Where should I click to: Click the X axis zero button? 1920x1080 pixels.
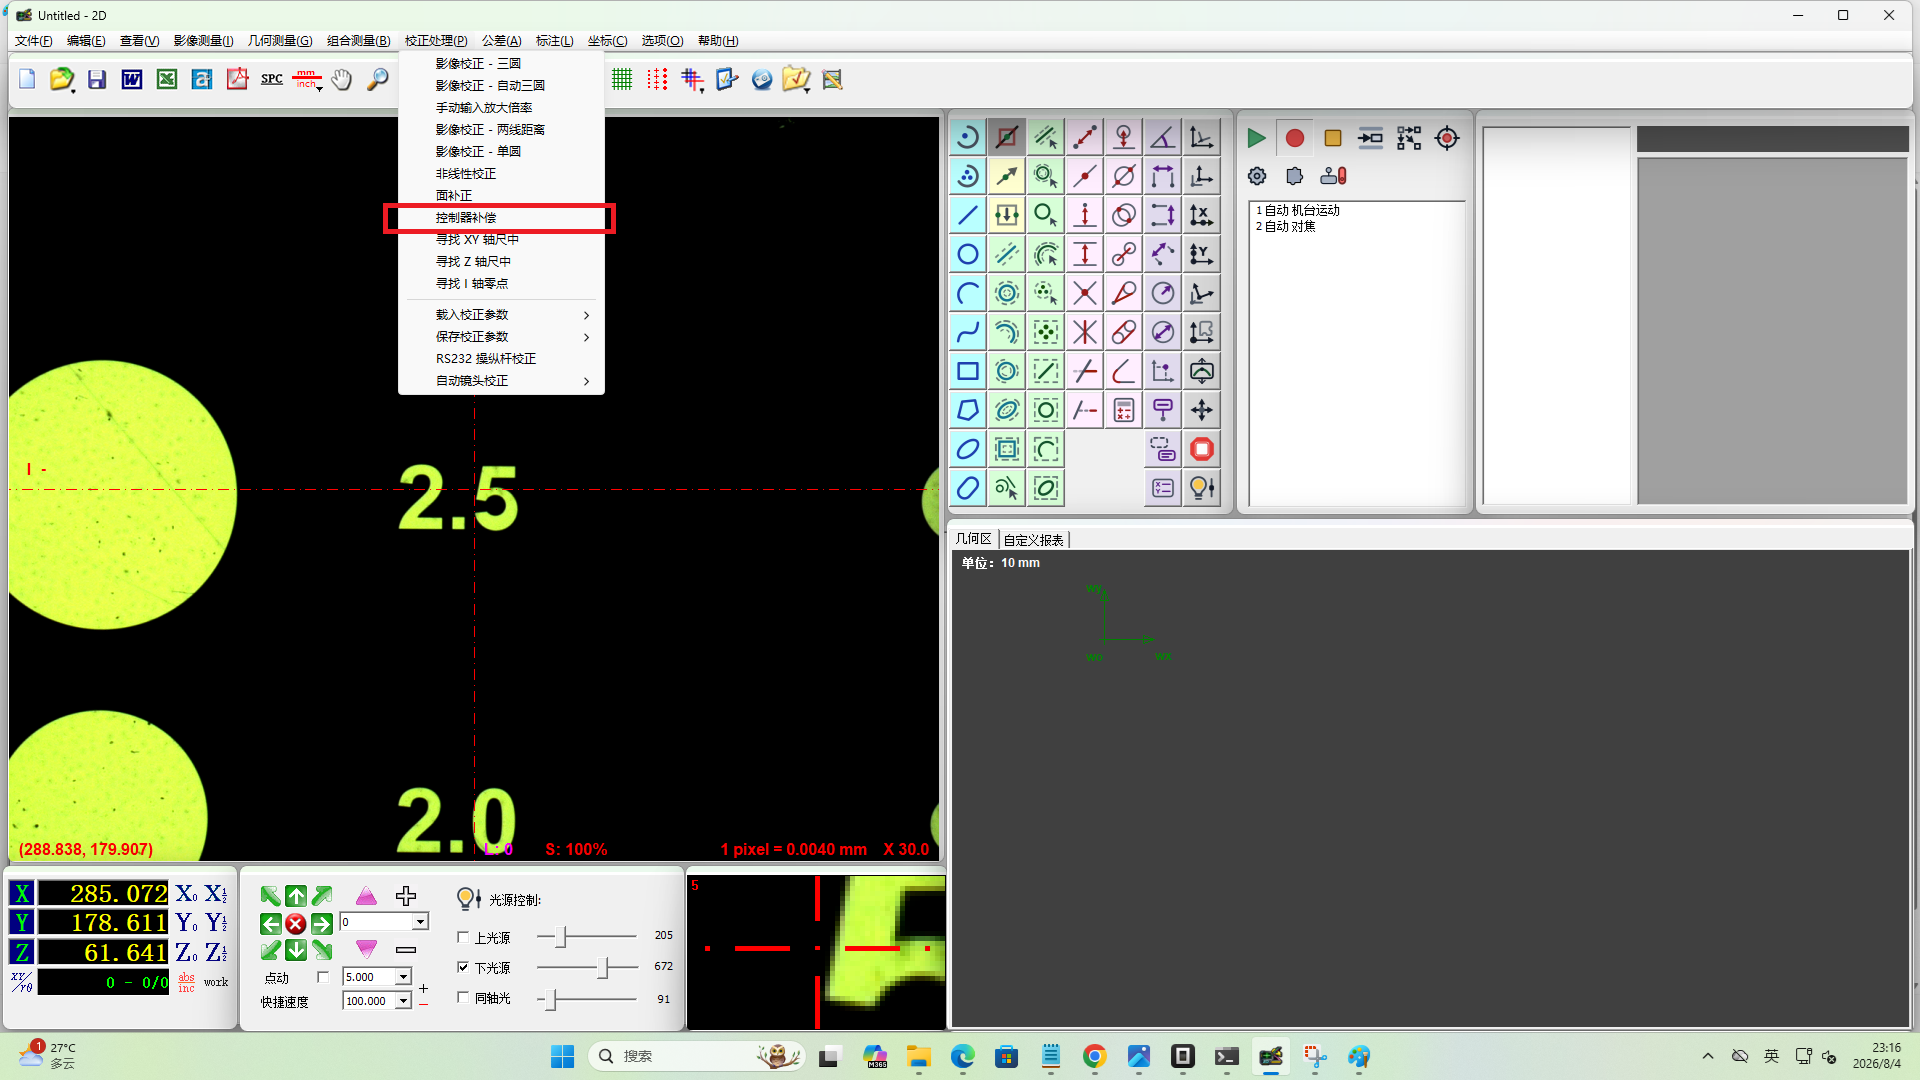(x=187, y=893)
